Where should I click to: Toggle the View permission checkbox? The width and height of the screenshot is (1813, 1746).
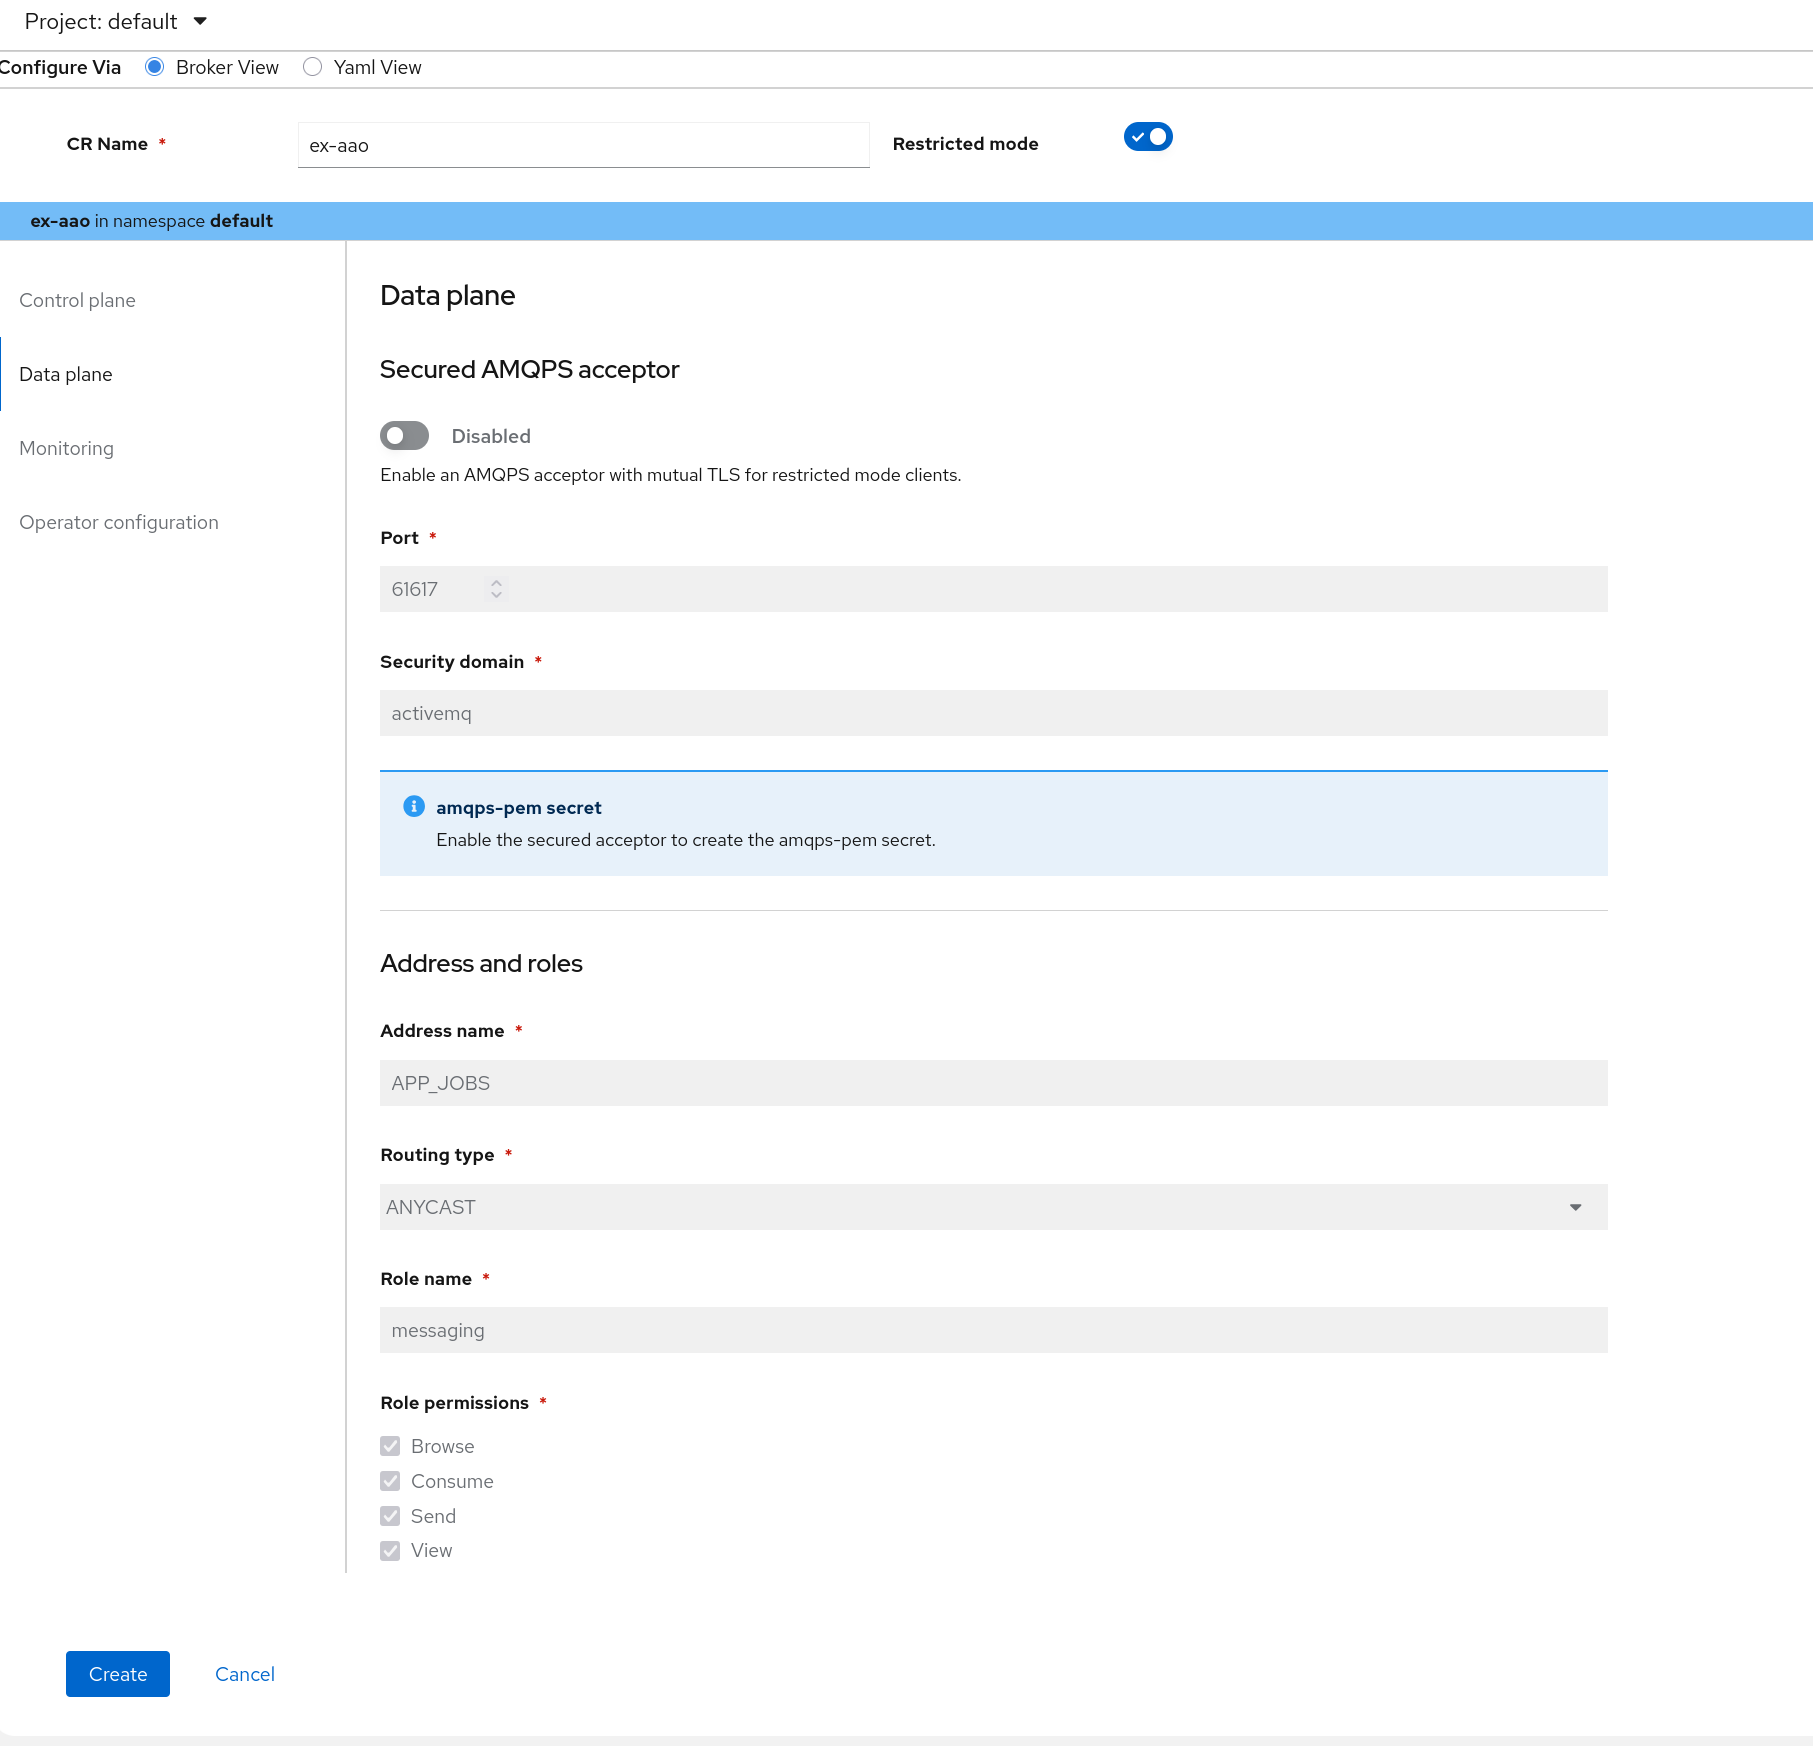[x=390, y=1551]
